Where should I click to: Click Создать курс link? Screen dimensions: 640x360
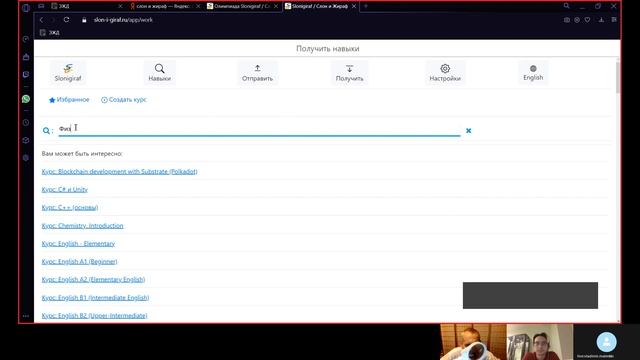tap(124, 100)
